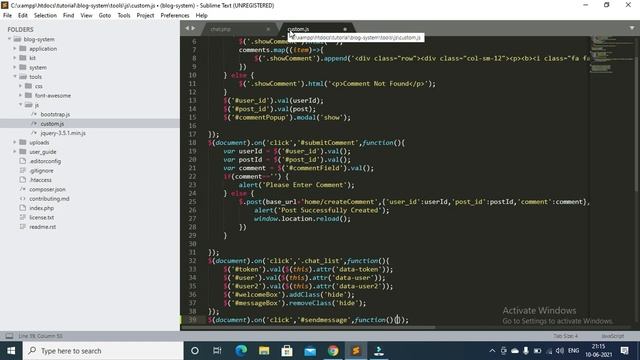Open the Project menu
This screenshot has height=360, width=640.
(145, 15)
